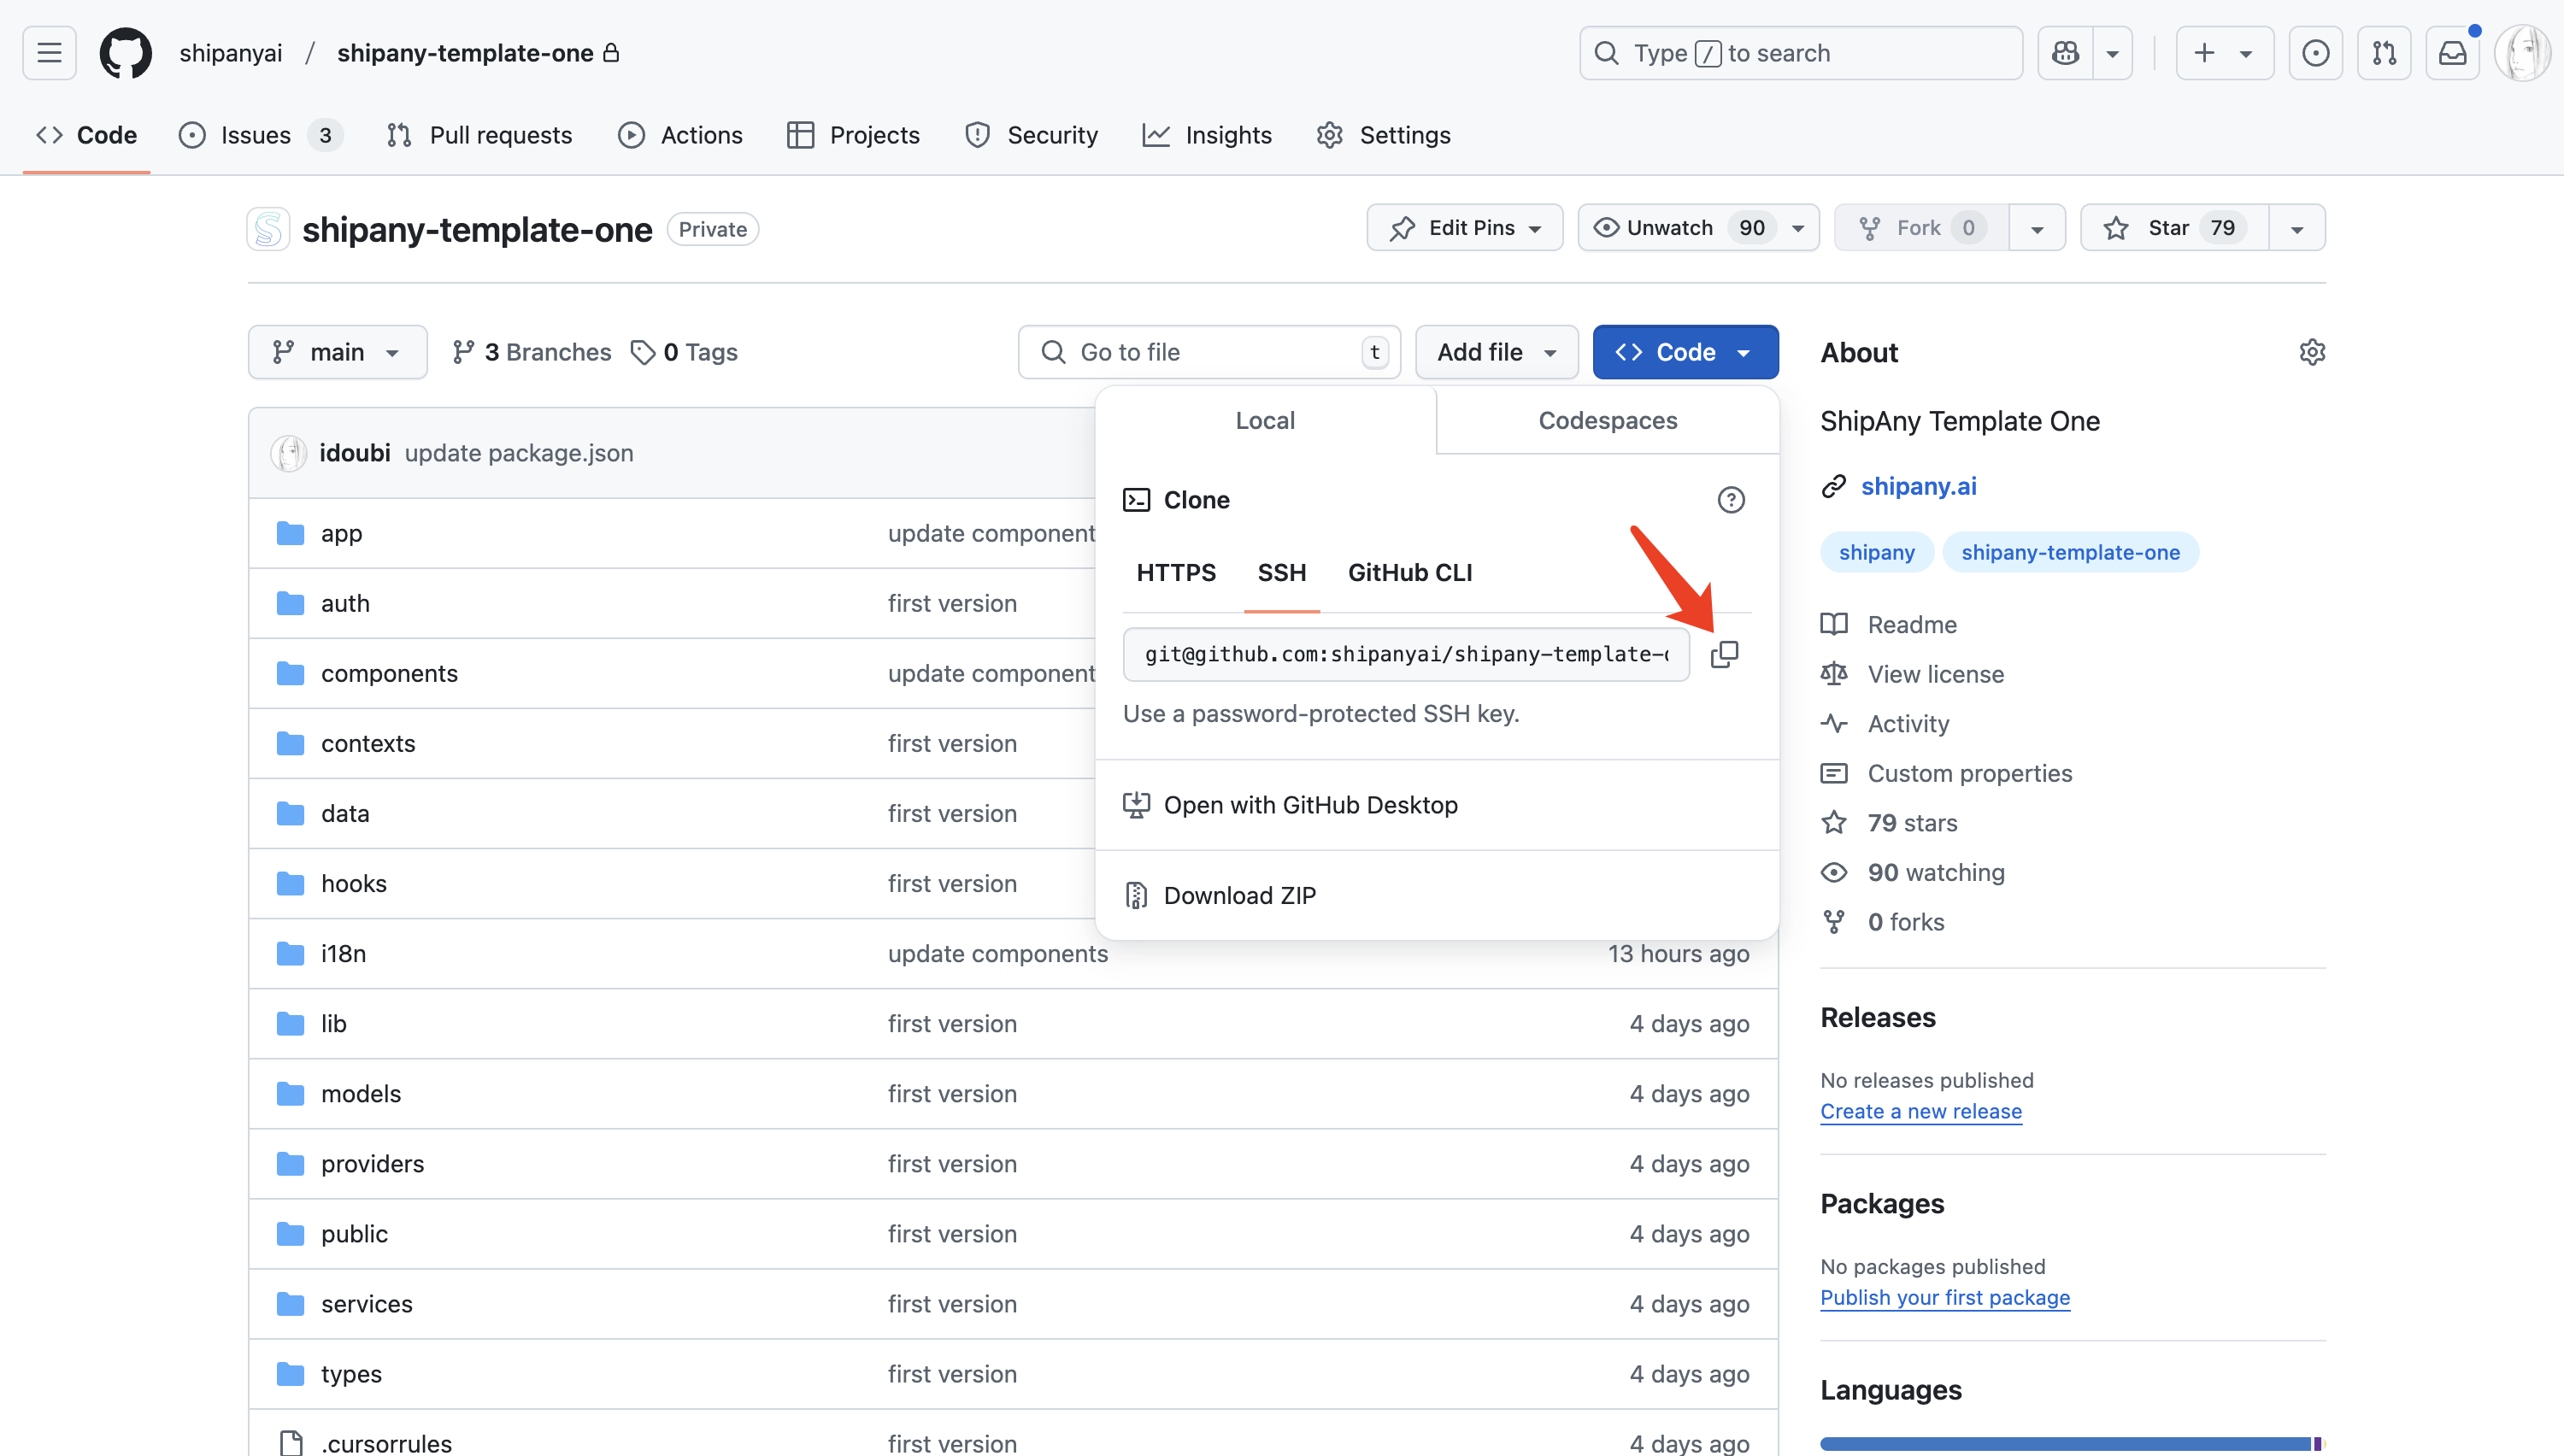Viewport: 2564px width, 1456px height.
Task: Click Download ZIP option
Action: pyautogui.click(x=1239, y=895)
